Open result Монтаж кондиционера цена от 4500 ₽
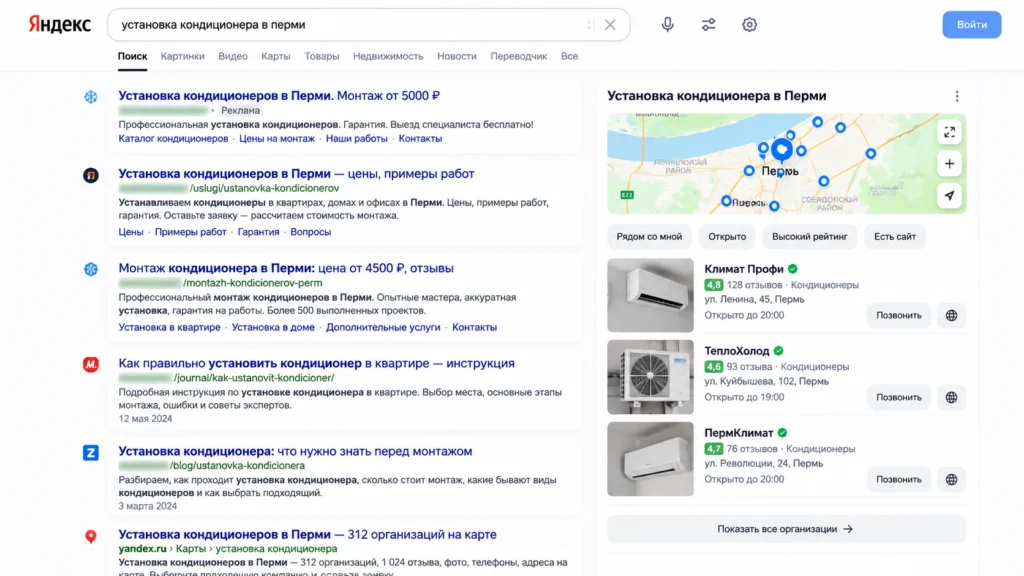The height and width of the screenshot is (576, 1024). (285, 268)
